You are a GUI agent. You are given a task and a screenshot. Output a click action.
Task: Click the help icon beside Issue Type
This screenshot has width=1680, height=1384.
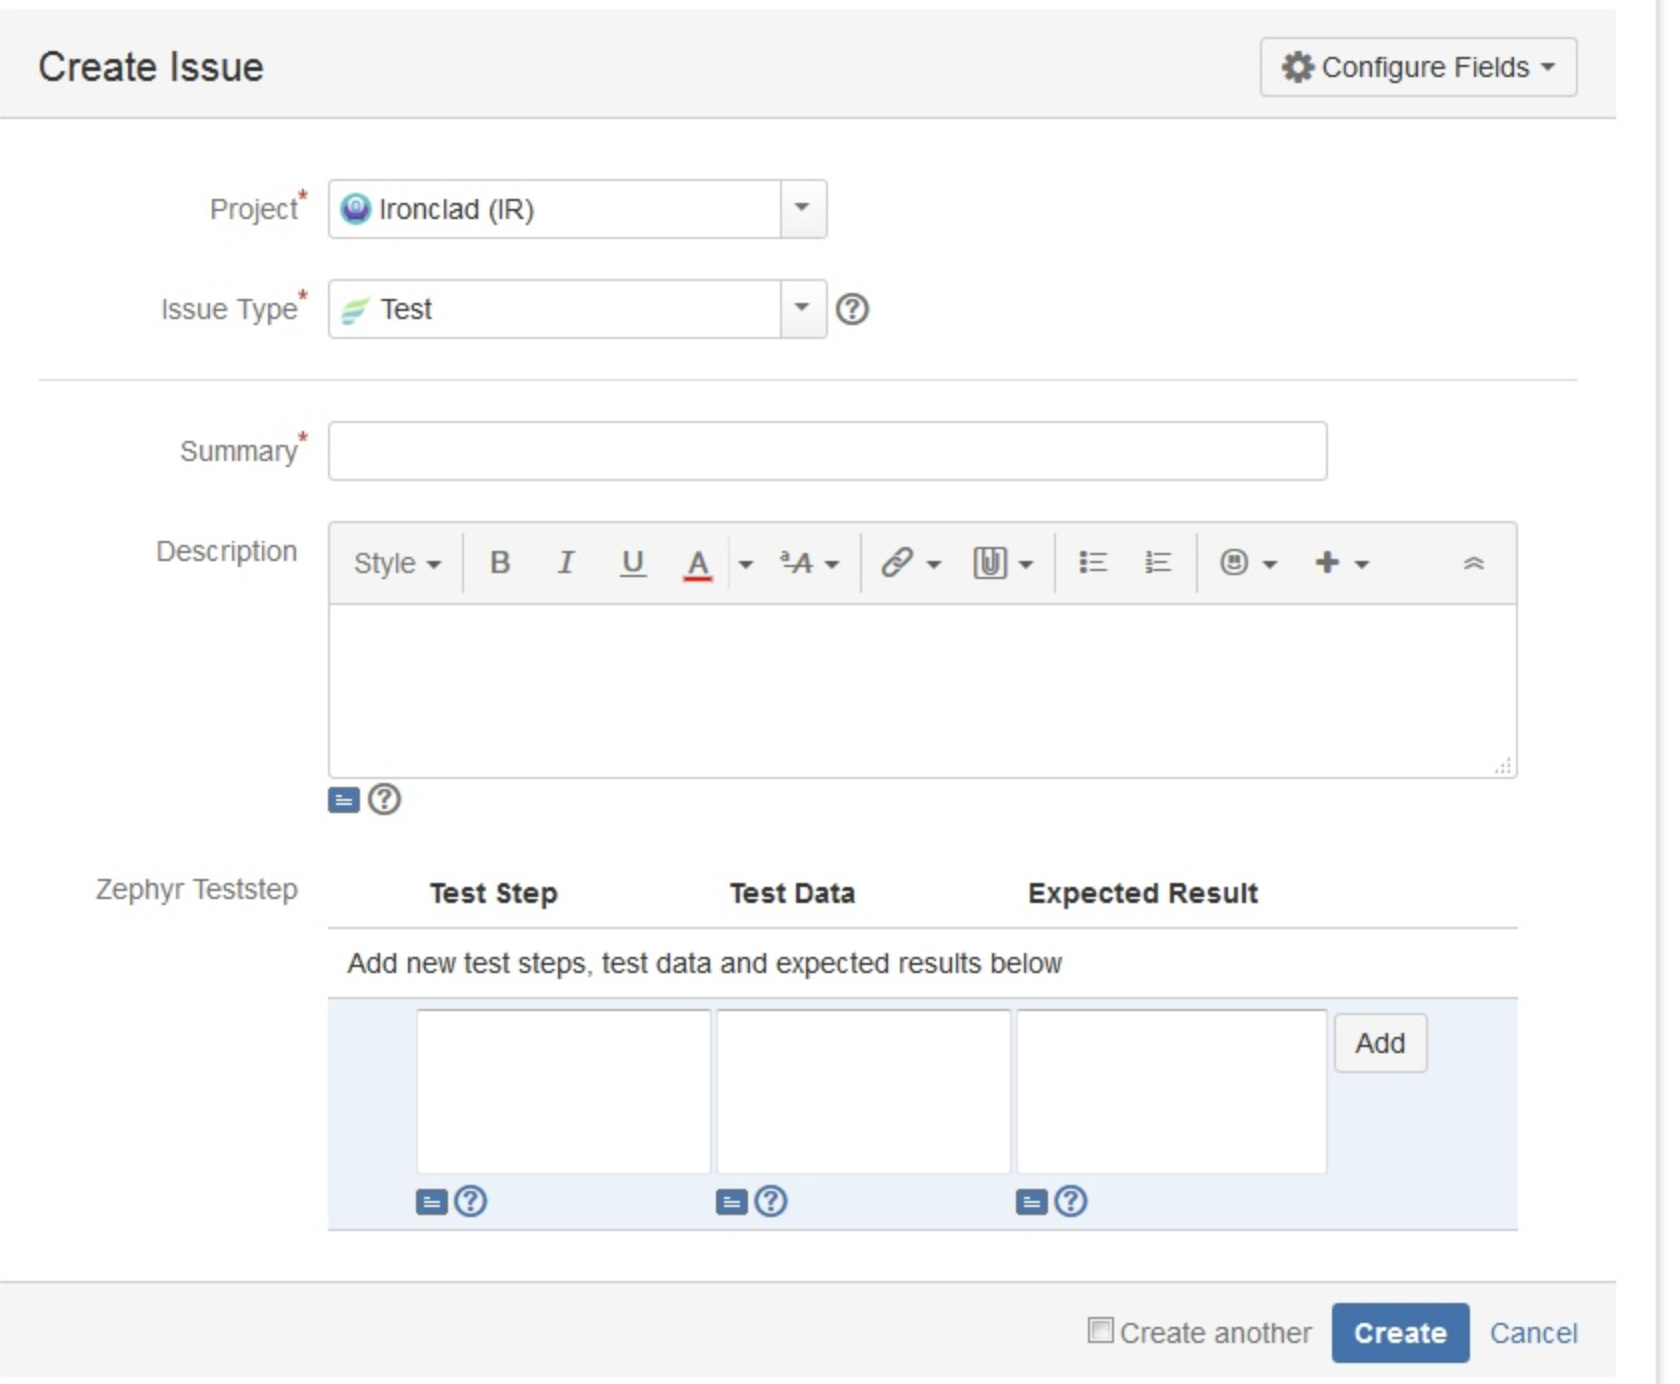852,309
